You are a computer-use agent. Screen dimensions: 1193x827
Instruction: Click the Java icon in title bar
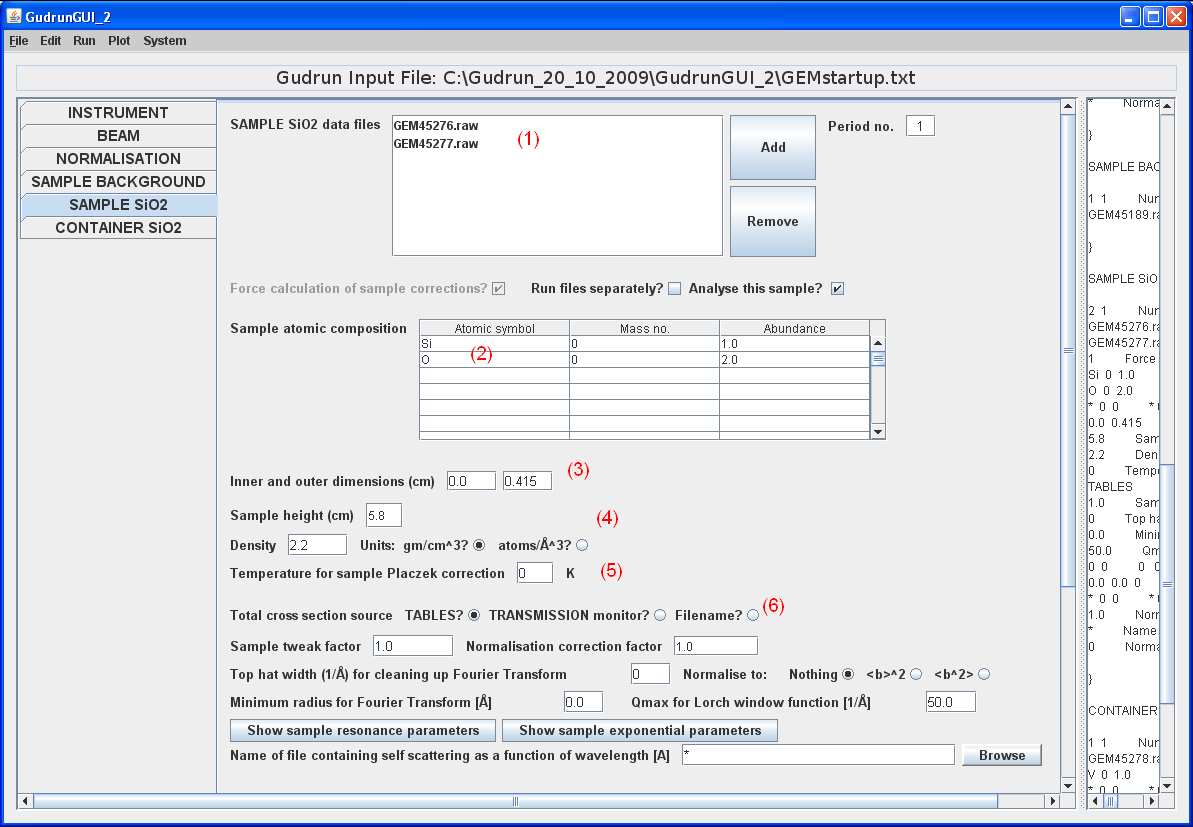pyautogui.click(x=14, y=17)
